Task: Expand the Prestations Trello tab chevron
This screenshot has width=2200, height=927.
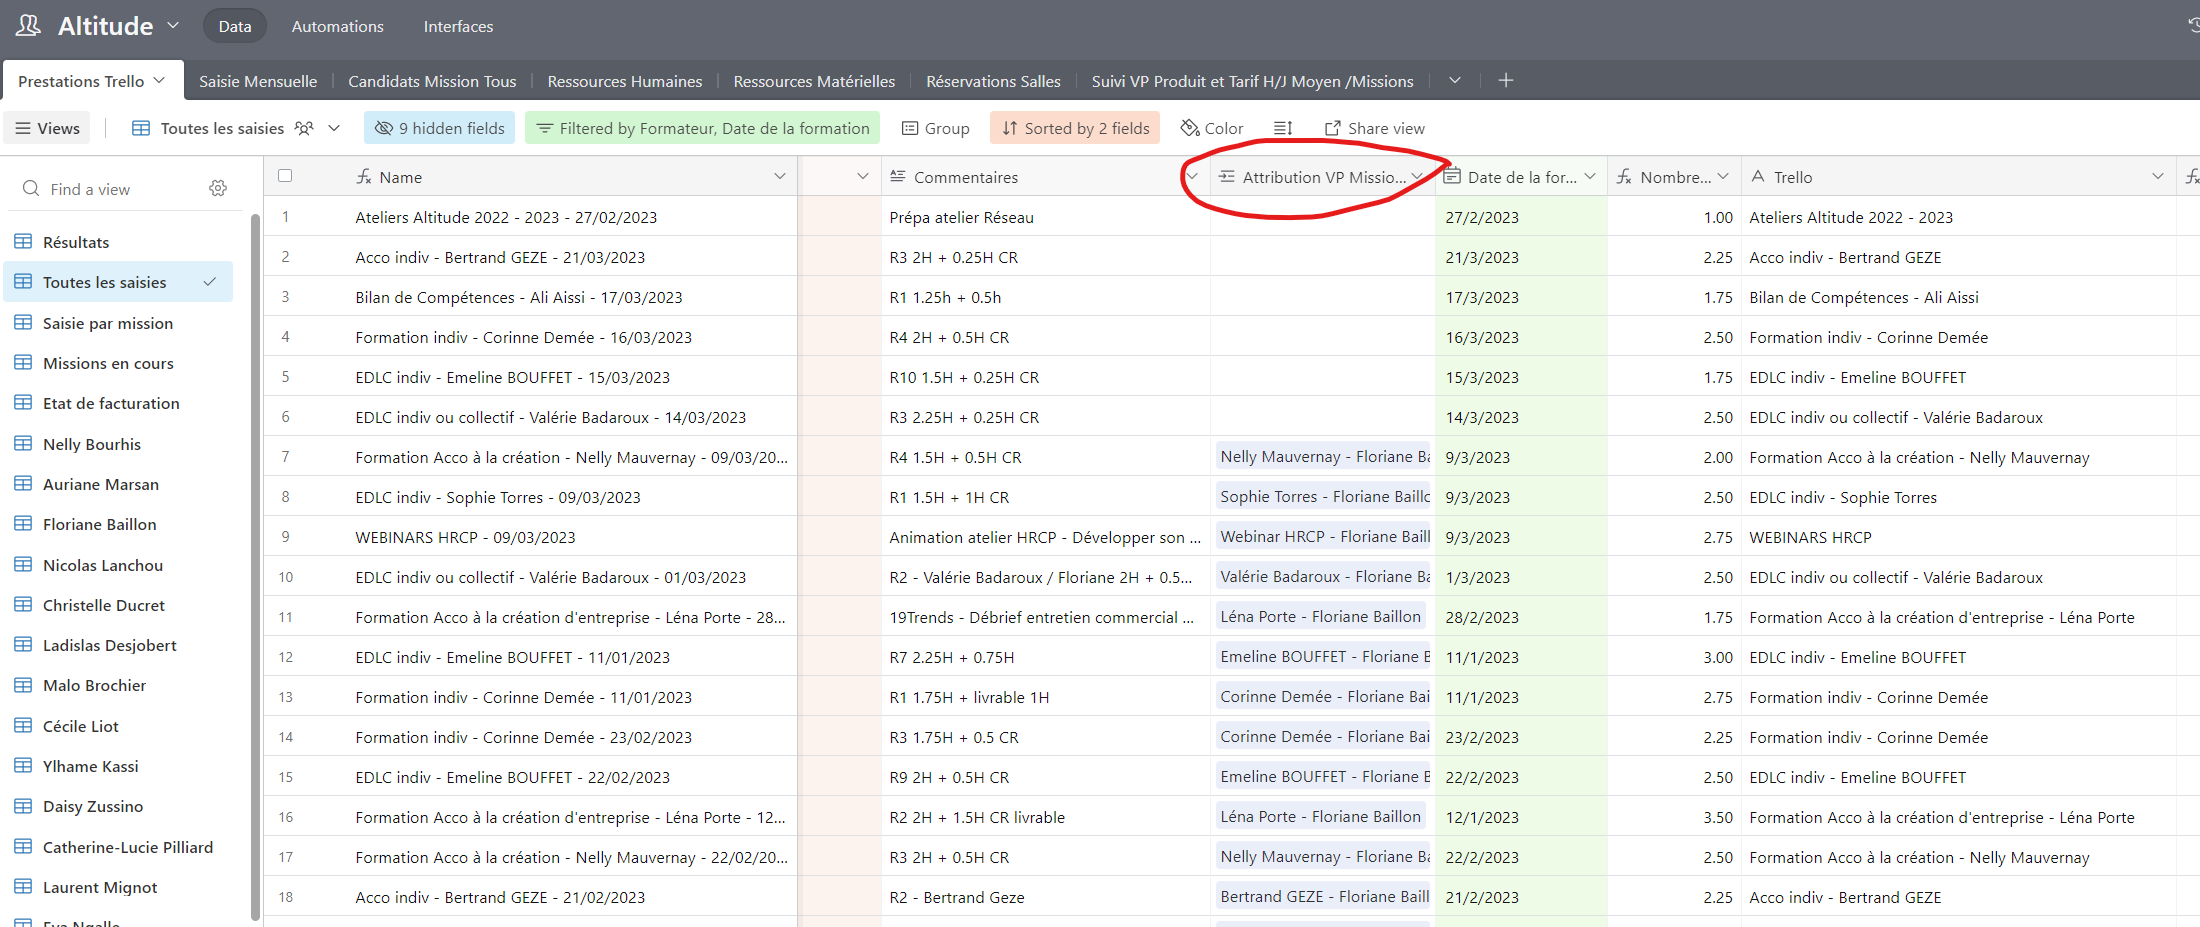Action: 159,80
